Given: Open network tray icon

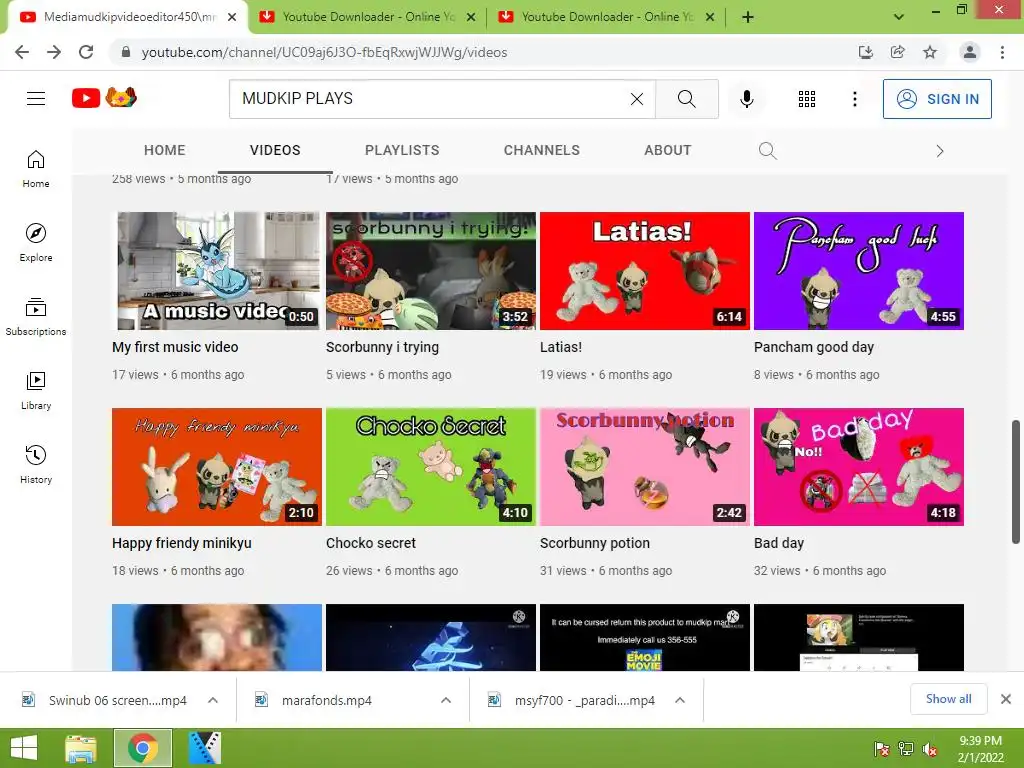Looking at the screenshot, I should (906, 749).
